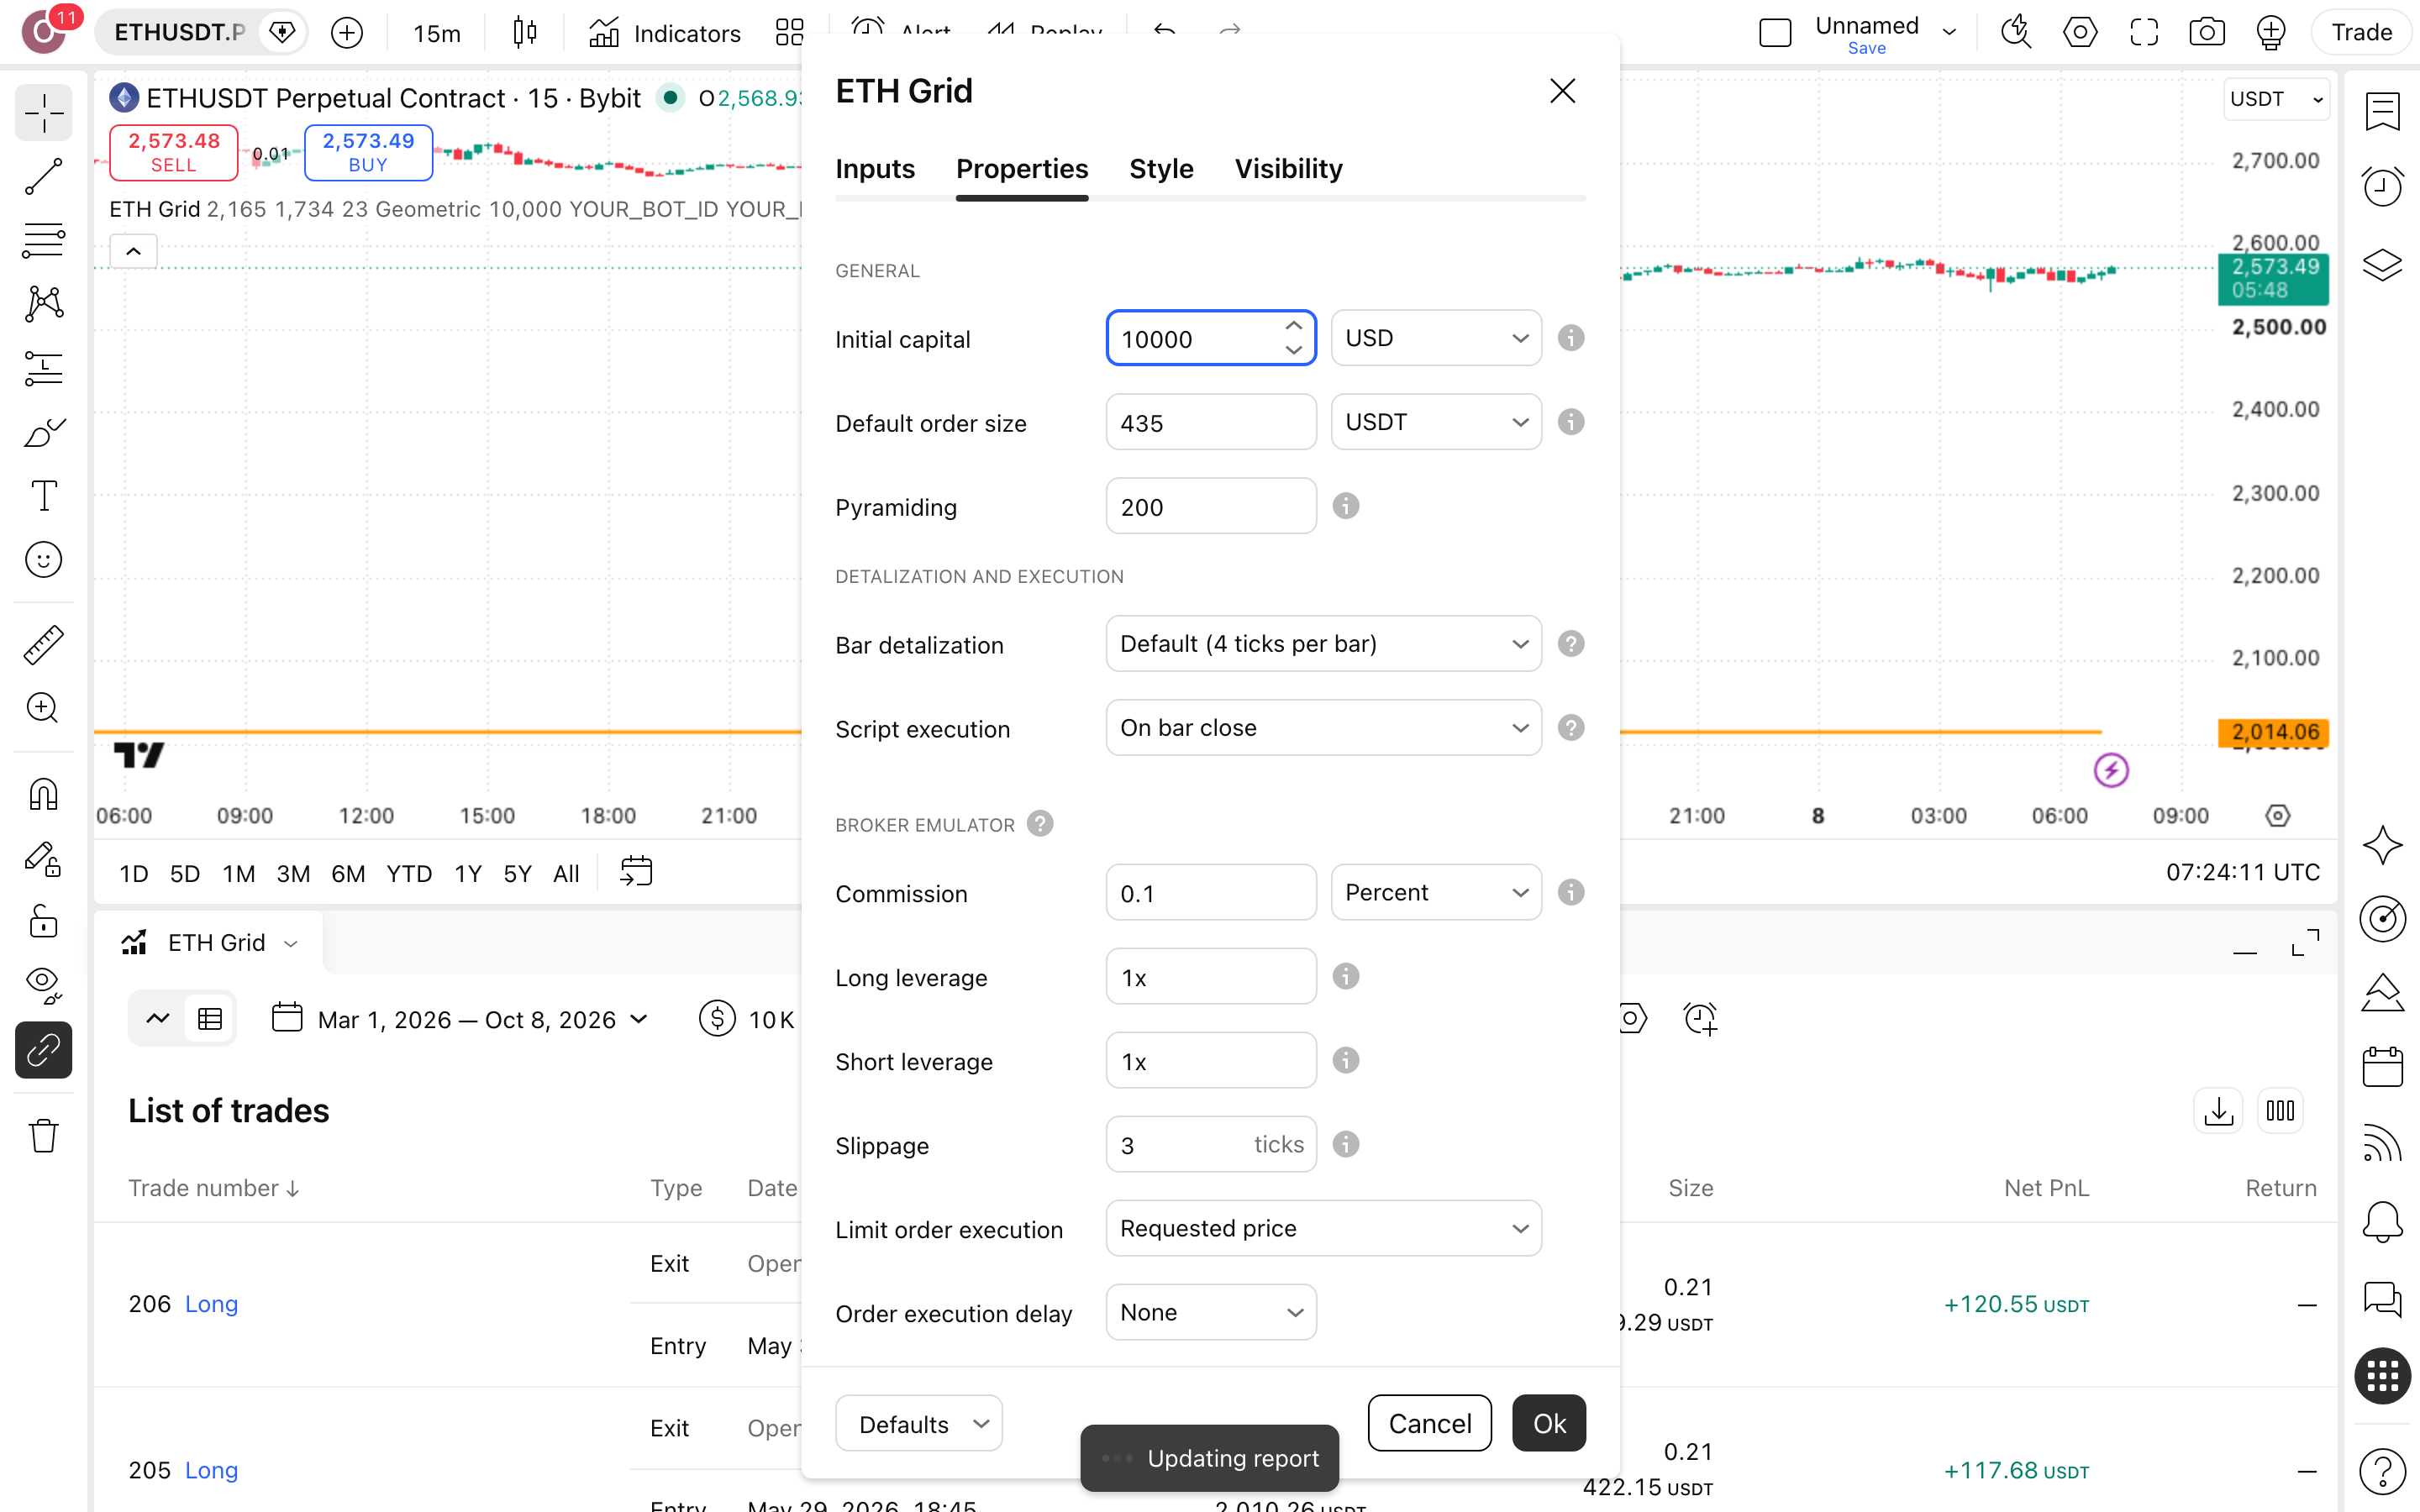Toggle lock all drawings

pos(44,921)
